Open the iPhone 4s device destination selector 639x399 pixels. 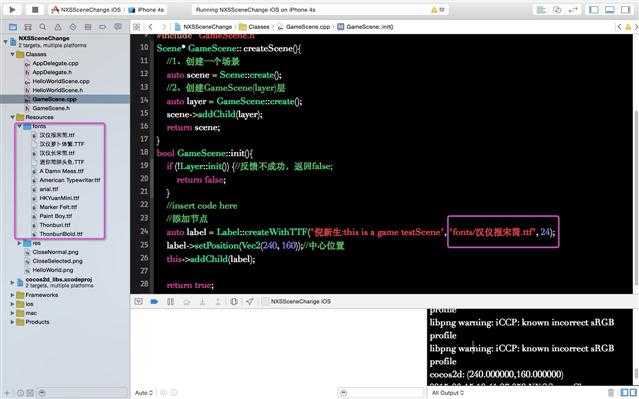pyautogui.click(x=147, y=10)
